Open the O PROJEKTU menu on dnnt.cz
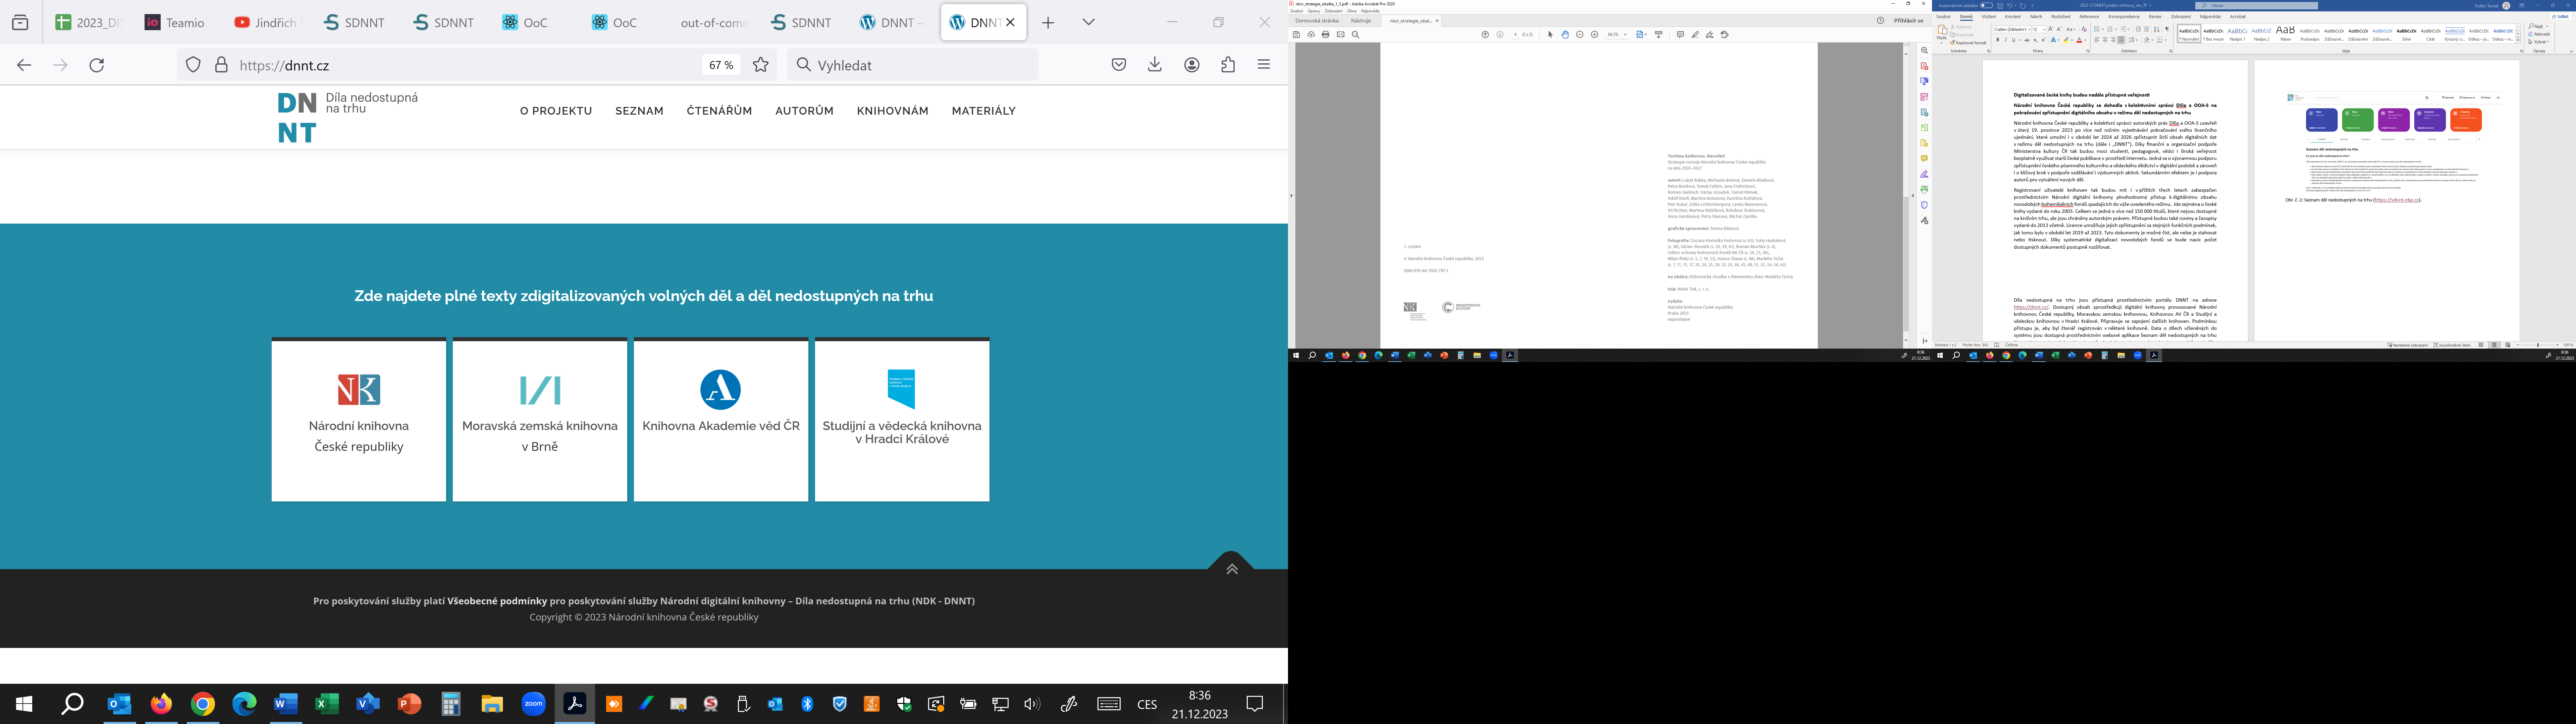The image size is (2576, 724). click(556, 111)
